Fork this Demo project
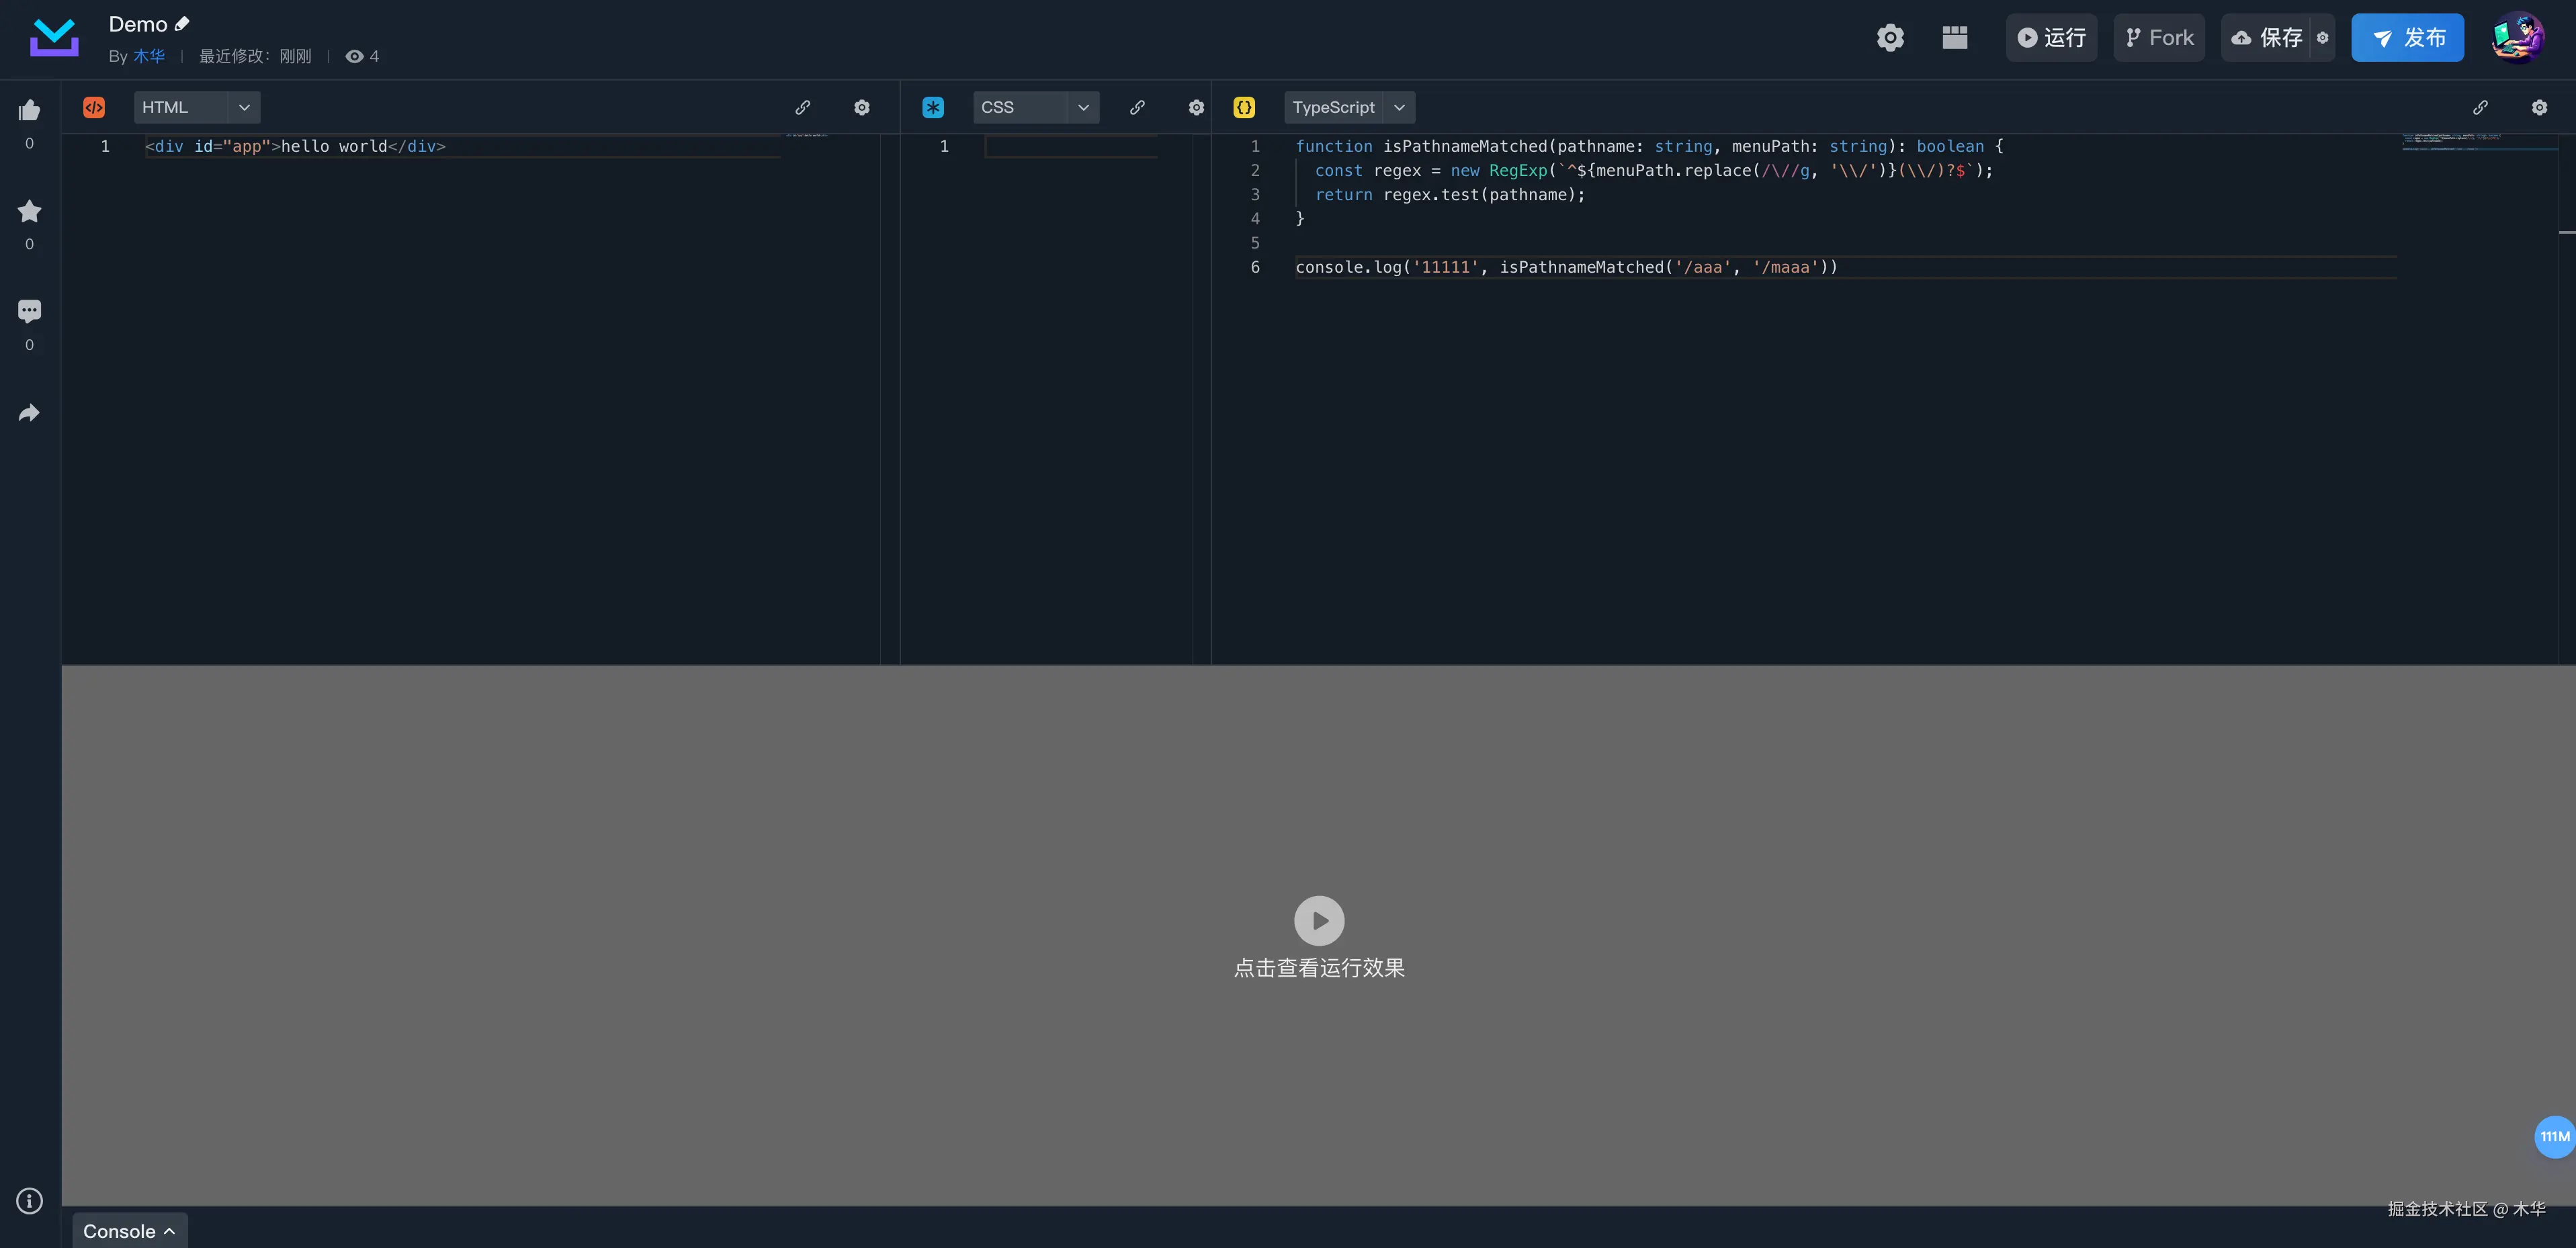 coord(2158,38)
